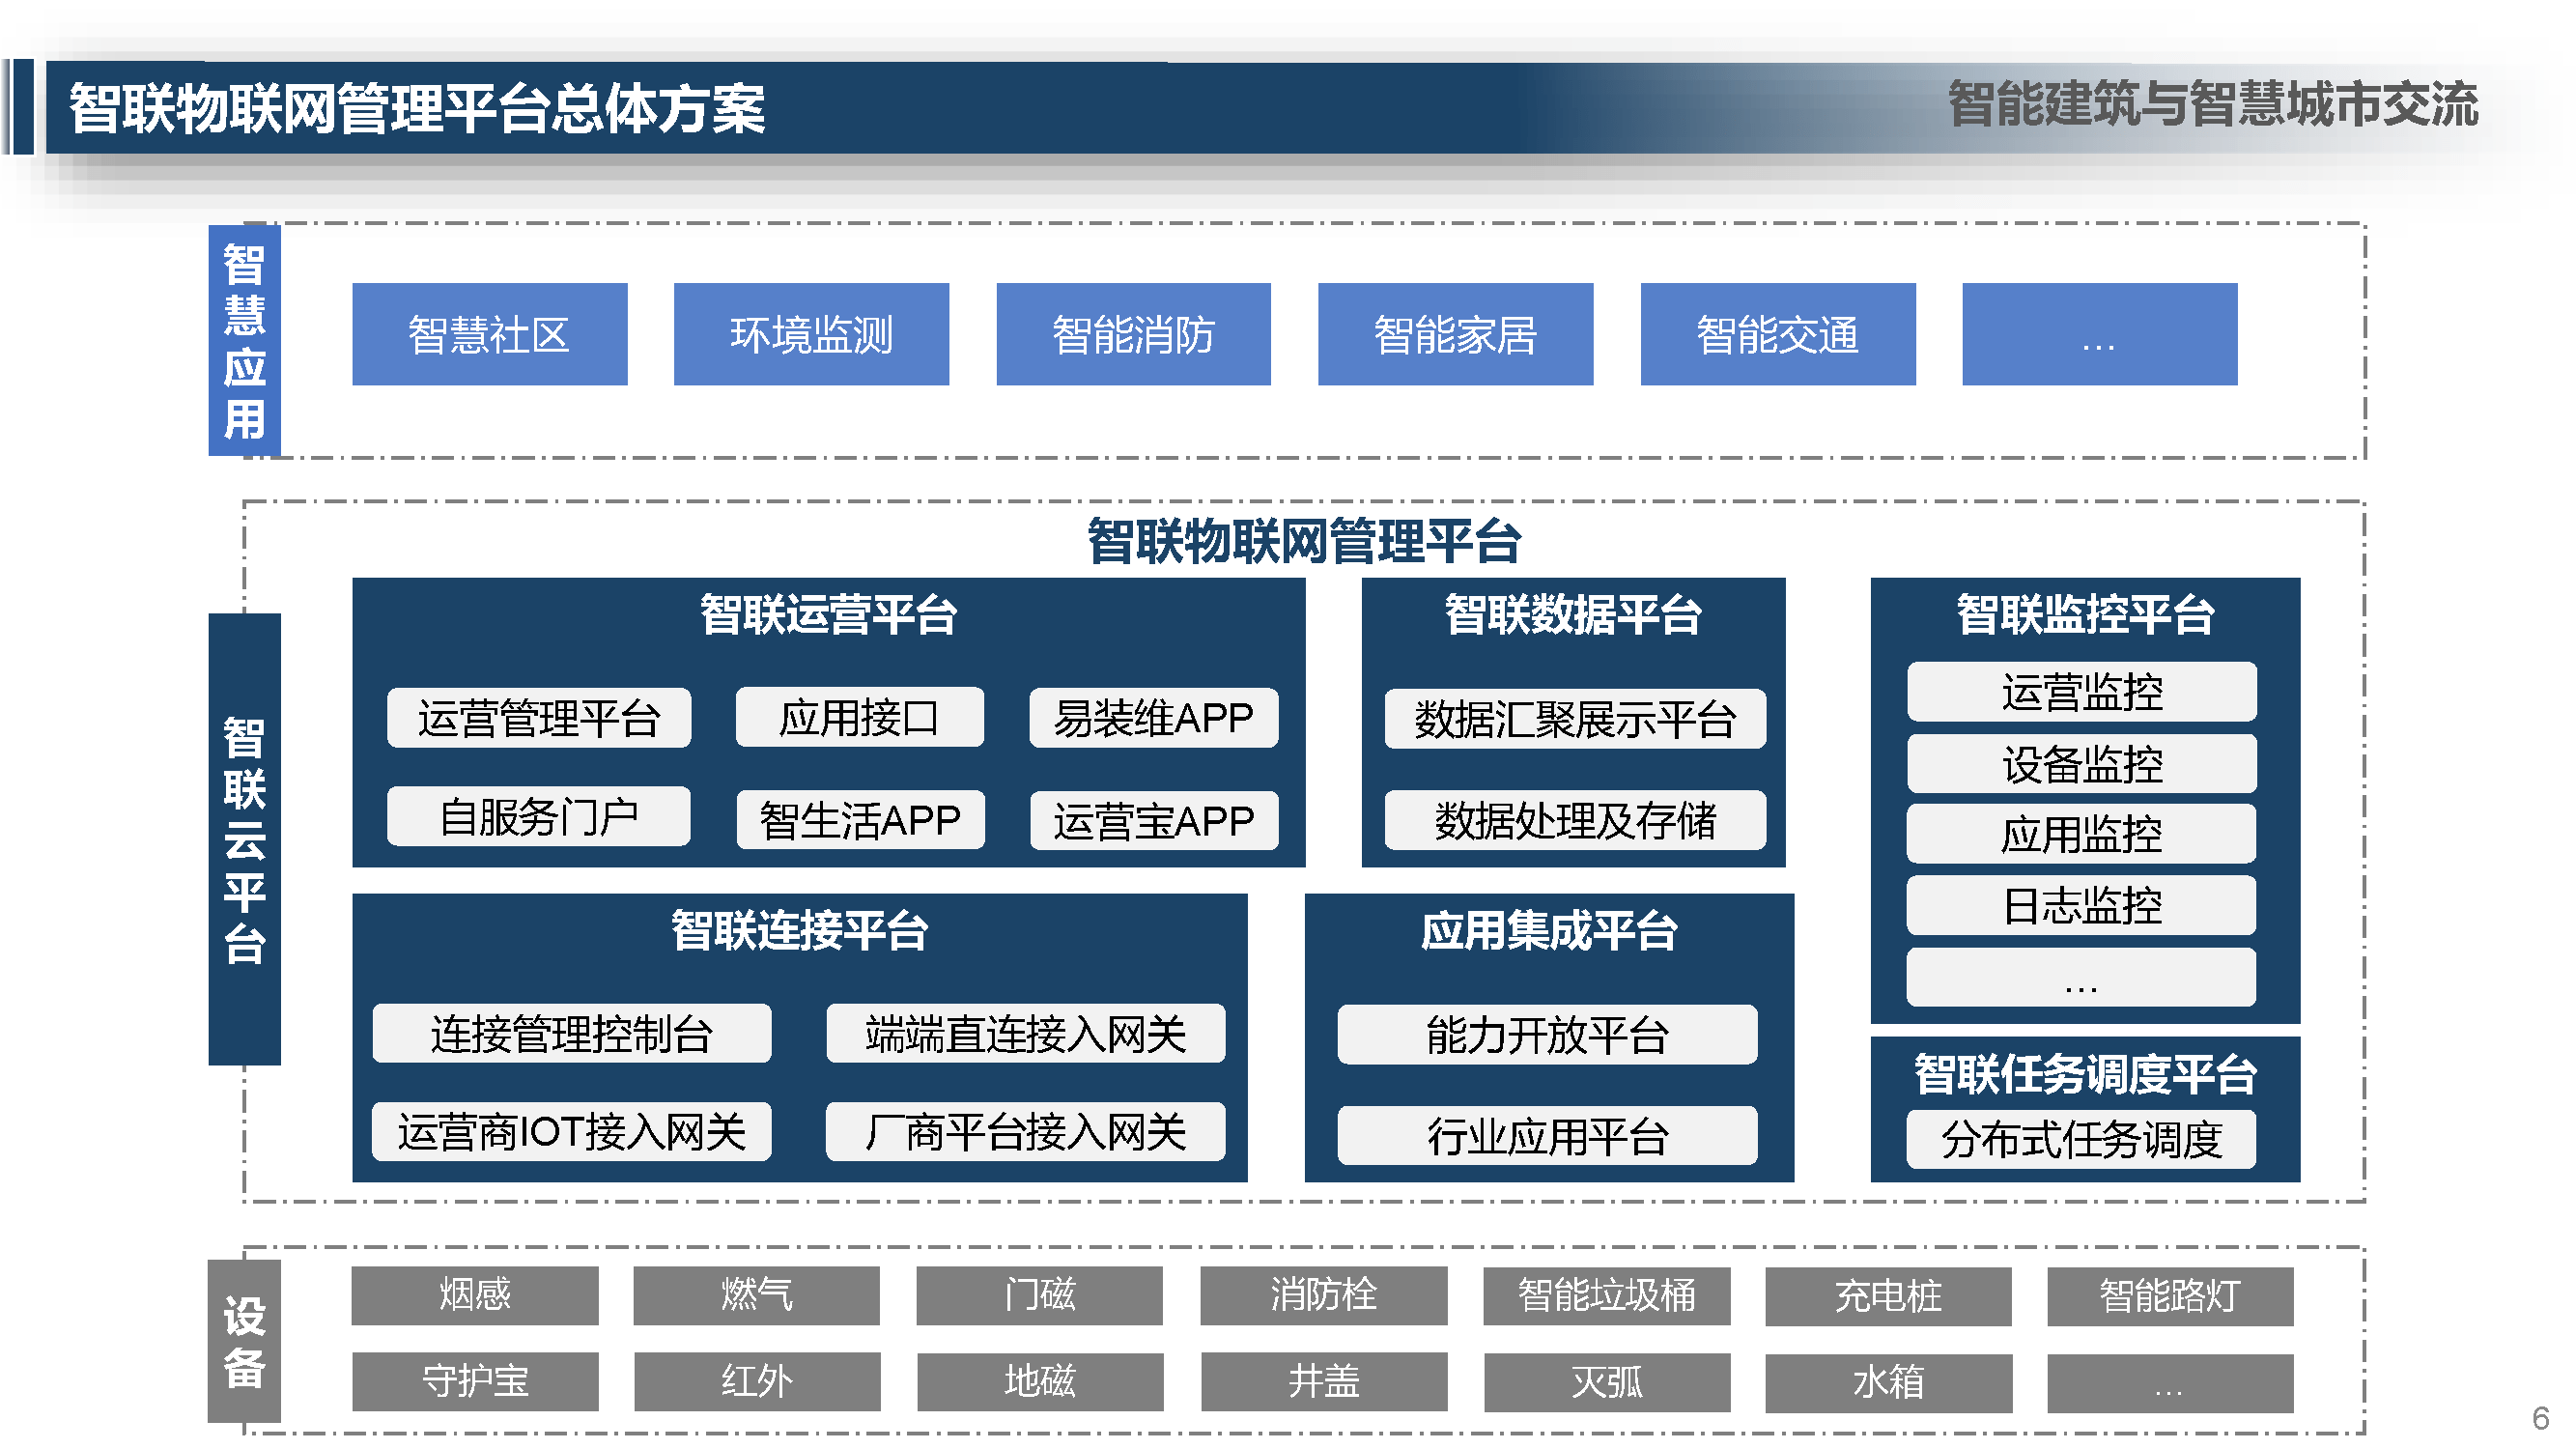The height and width of the screenshot is (1449, 2576).
Task: Click the 智慧应用 vertical label
Action: [244, 341]
